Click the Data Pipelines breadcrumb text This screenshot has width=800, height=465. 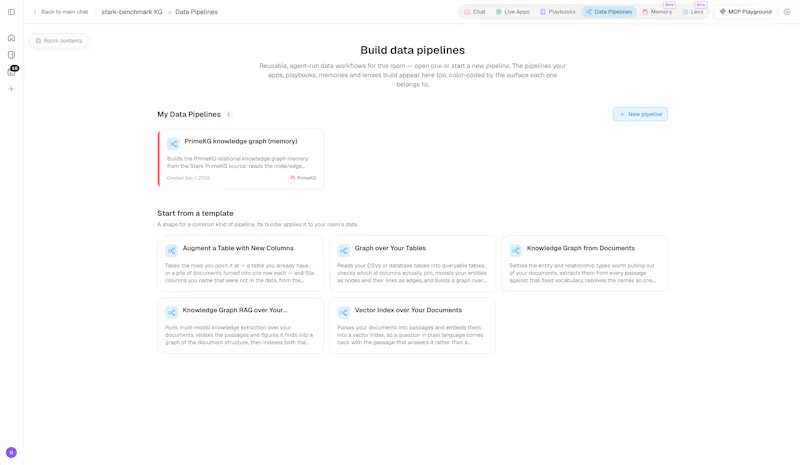point(196,12)
